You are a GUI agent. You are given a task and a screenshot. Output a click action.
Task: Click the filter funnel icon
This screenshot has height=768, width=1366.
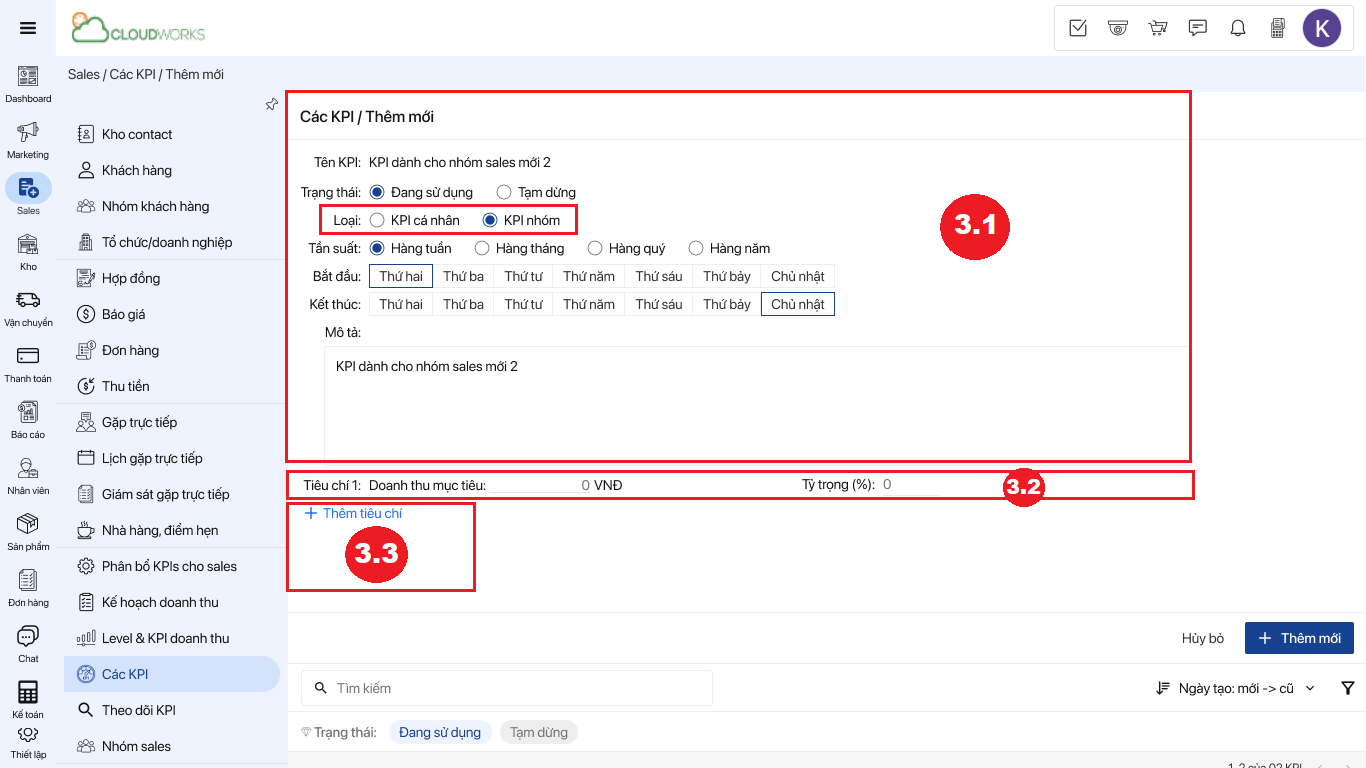pos(1347,688)
